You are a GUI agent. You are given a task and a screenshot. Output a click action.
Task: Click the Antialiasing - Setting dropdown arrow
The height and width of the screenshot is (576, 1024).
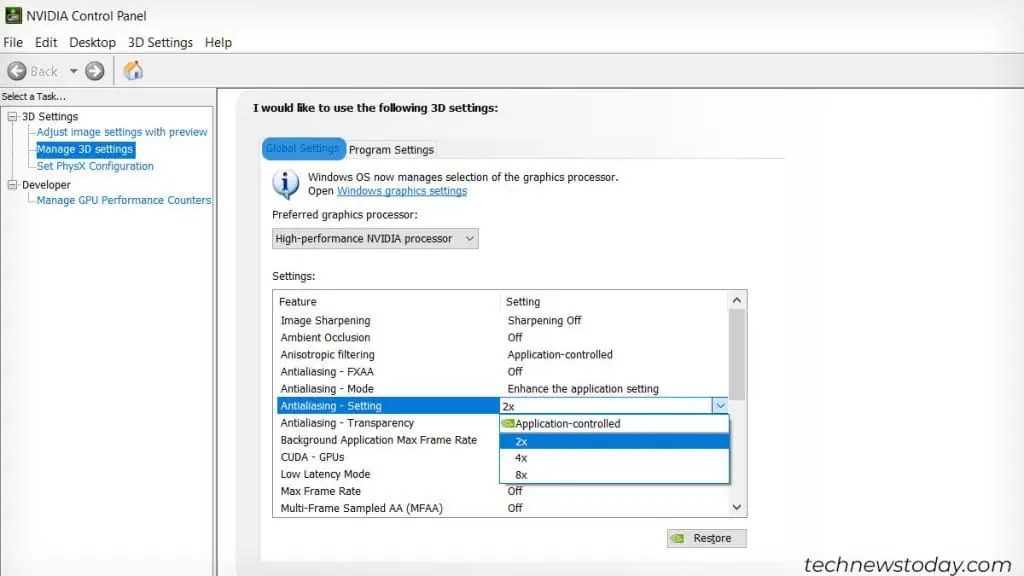(x=721, y=405)
